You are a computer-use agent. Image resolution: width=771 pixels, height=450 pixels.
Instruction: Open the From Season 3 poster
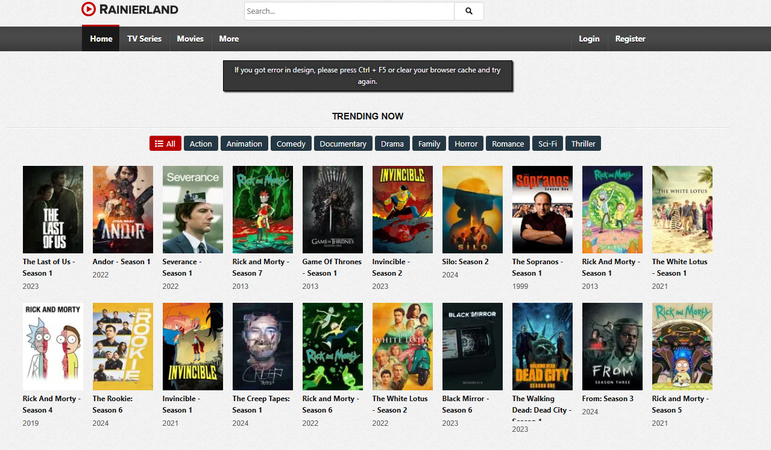tap(612, 346)
